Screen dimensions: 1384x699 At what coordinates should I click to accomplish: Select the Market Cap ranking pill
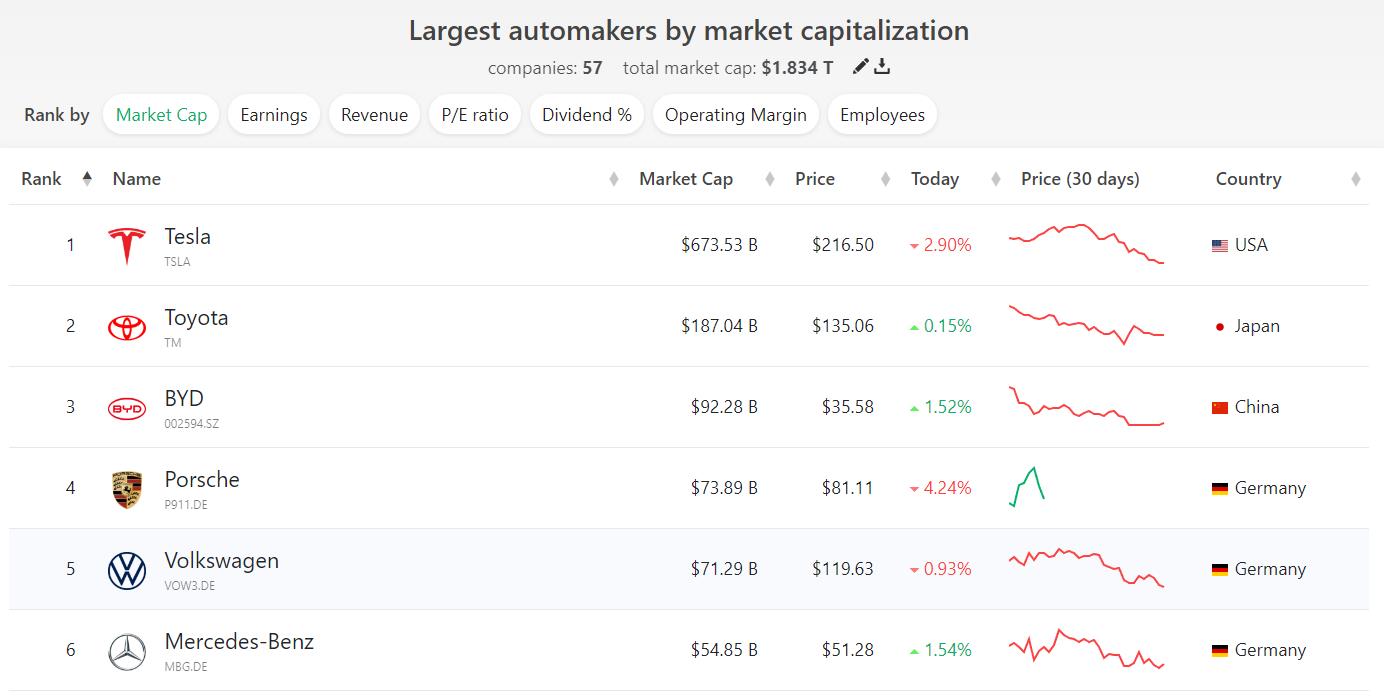161,115
